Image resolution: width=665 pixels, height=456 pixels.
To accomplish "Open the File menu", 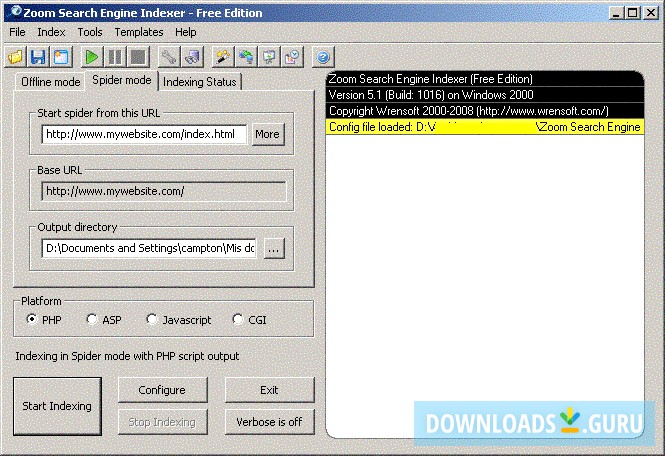I will coord(17,32).
